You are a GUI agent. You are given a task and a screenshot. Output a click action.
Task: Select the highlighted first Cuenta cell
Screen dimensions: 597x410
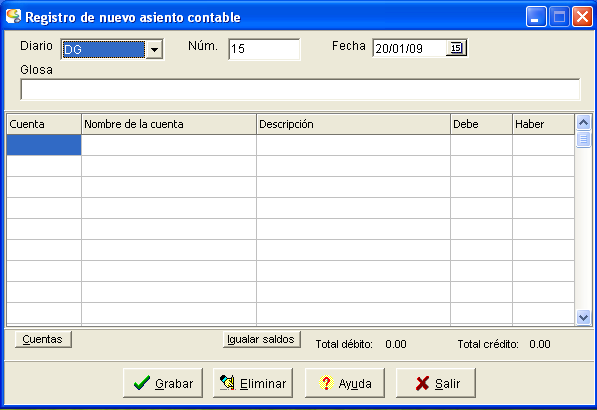pos(44,145)
